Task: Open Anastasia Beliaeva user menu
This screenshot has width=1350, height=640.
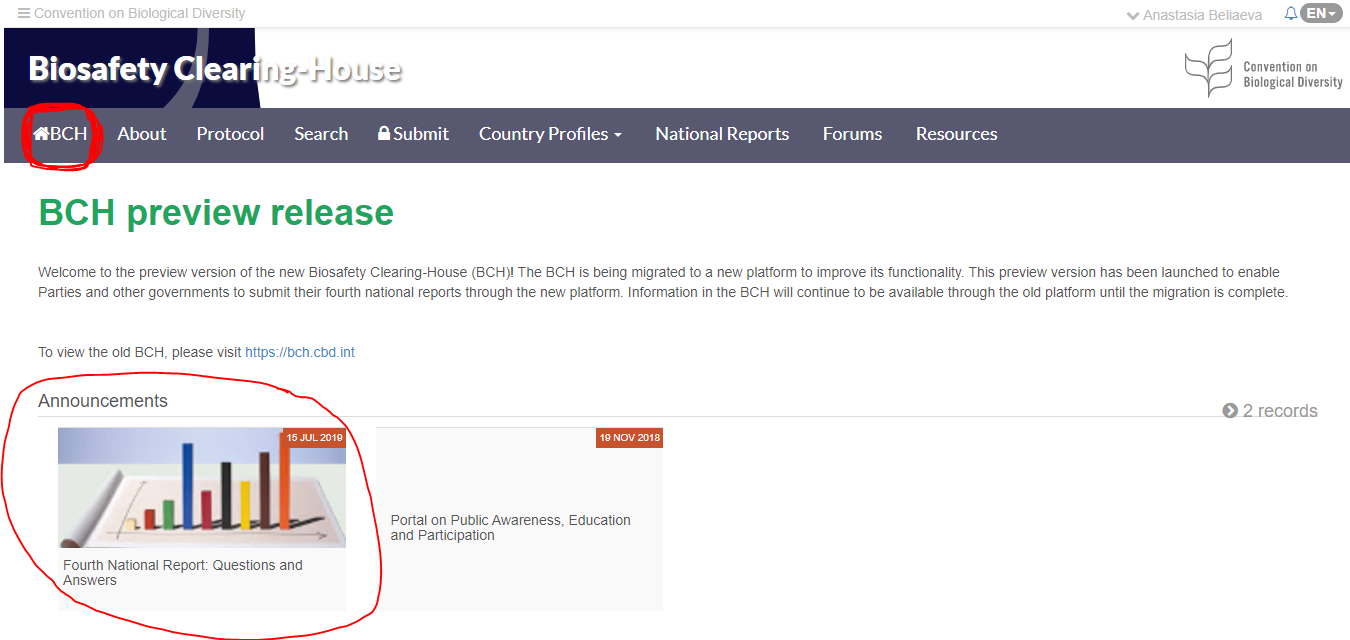Action: click(1193, 15)
